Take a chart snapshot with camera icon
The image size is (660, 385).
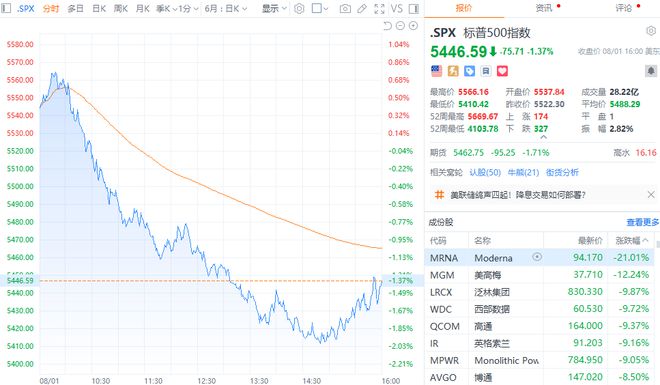345,8
